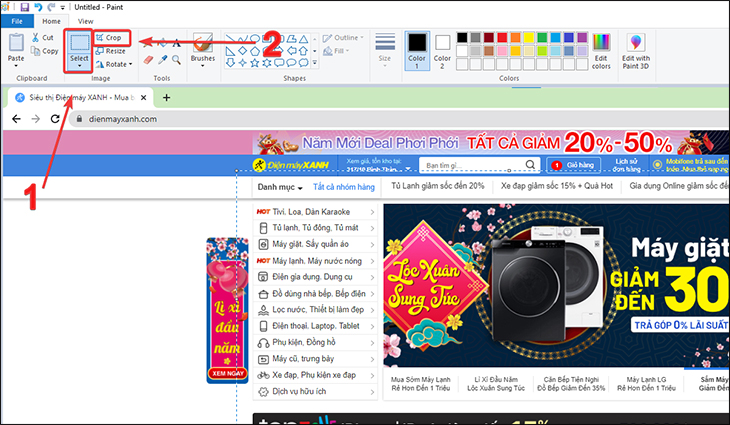The height and width of the screenshot is (425, 730).
Task: Click the Cut scissors button
Action: point(43,37)
